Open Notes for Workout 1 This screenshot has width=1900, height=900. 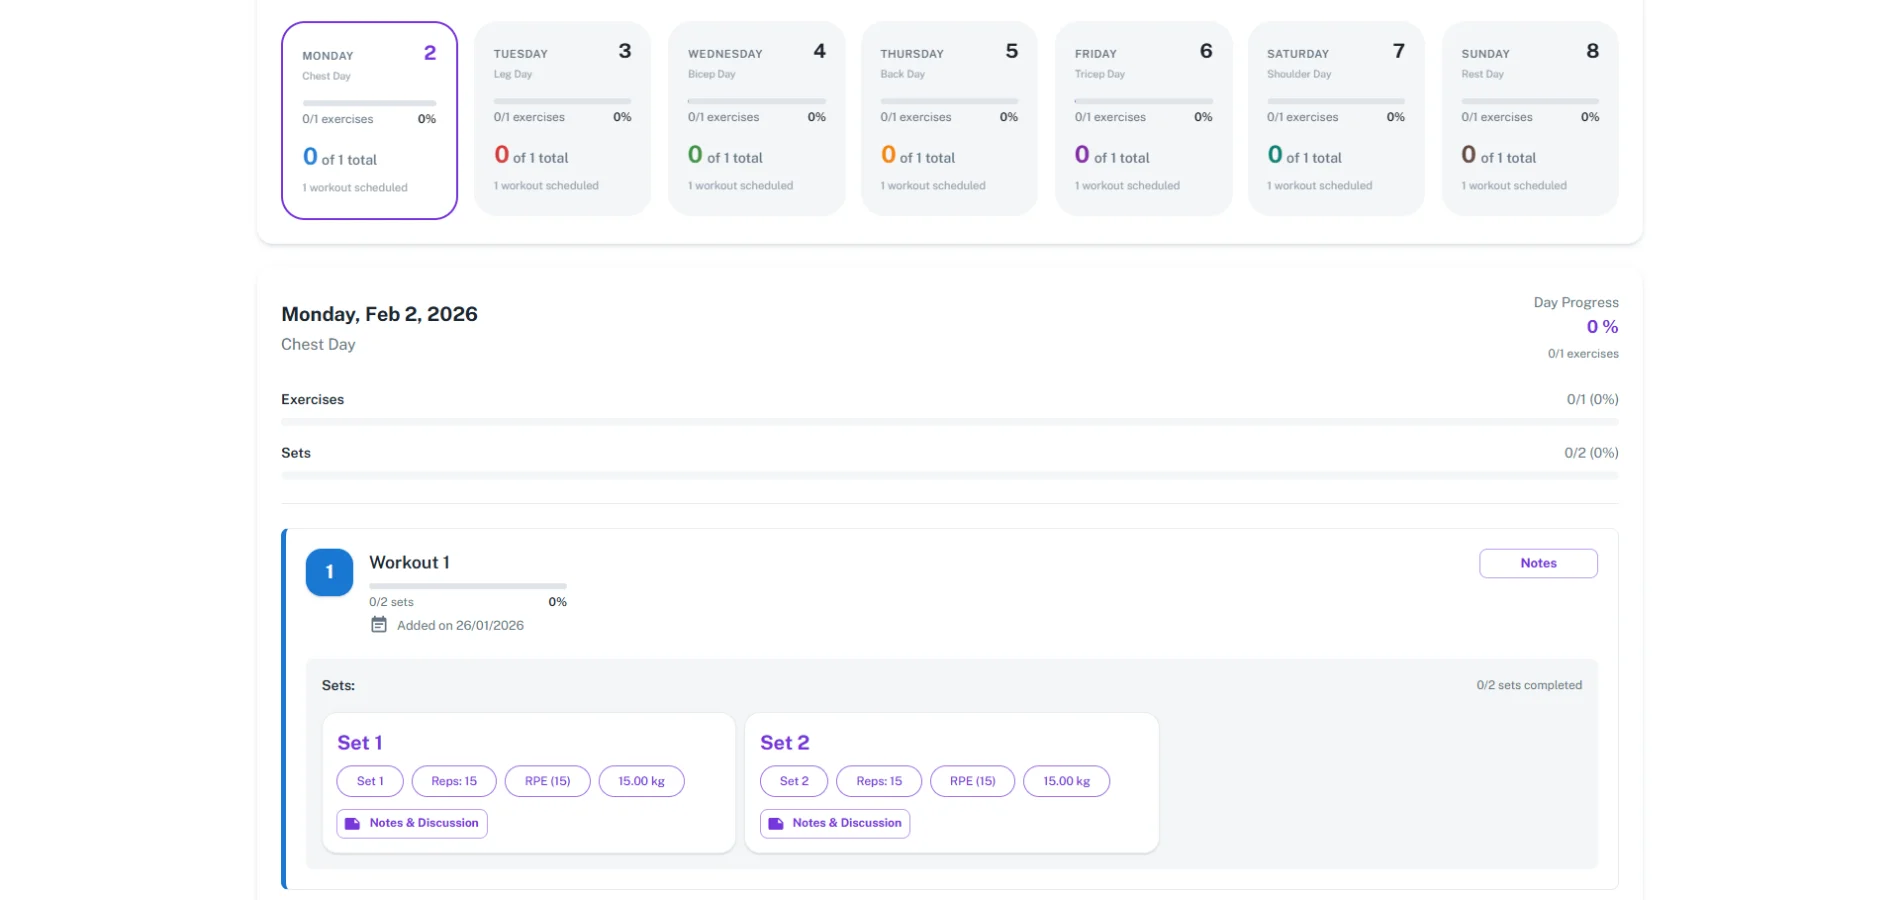1537,563
